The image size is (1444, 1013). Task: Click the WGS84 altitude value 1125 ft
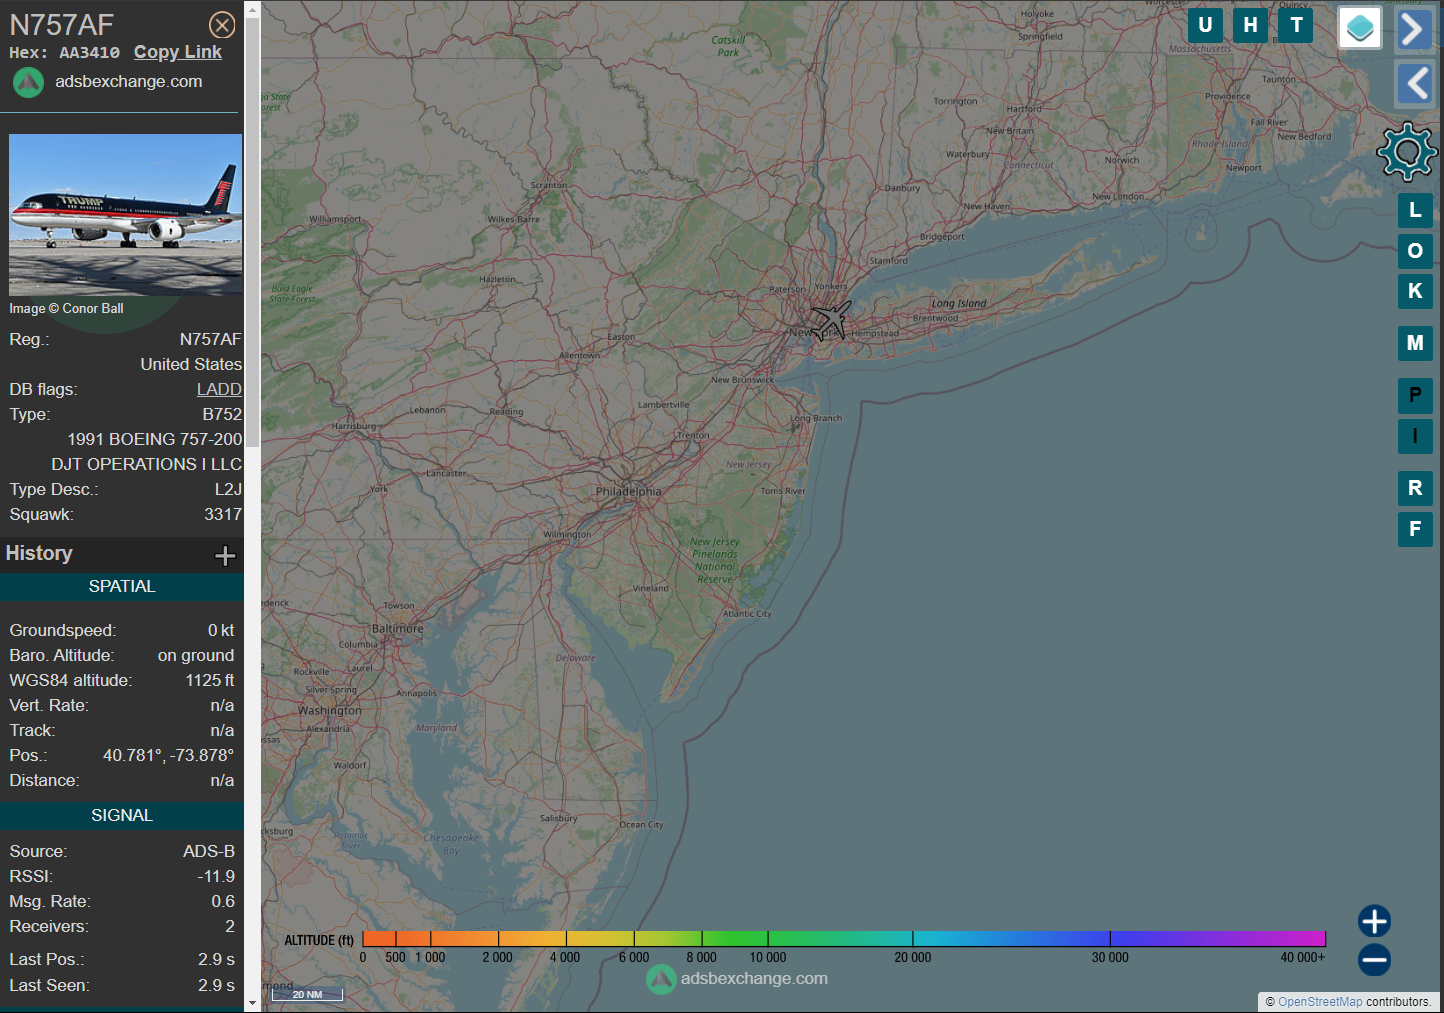pyautogui.click(x=210, y=680)
